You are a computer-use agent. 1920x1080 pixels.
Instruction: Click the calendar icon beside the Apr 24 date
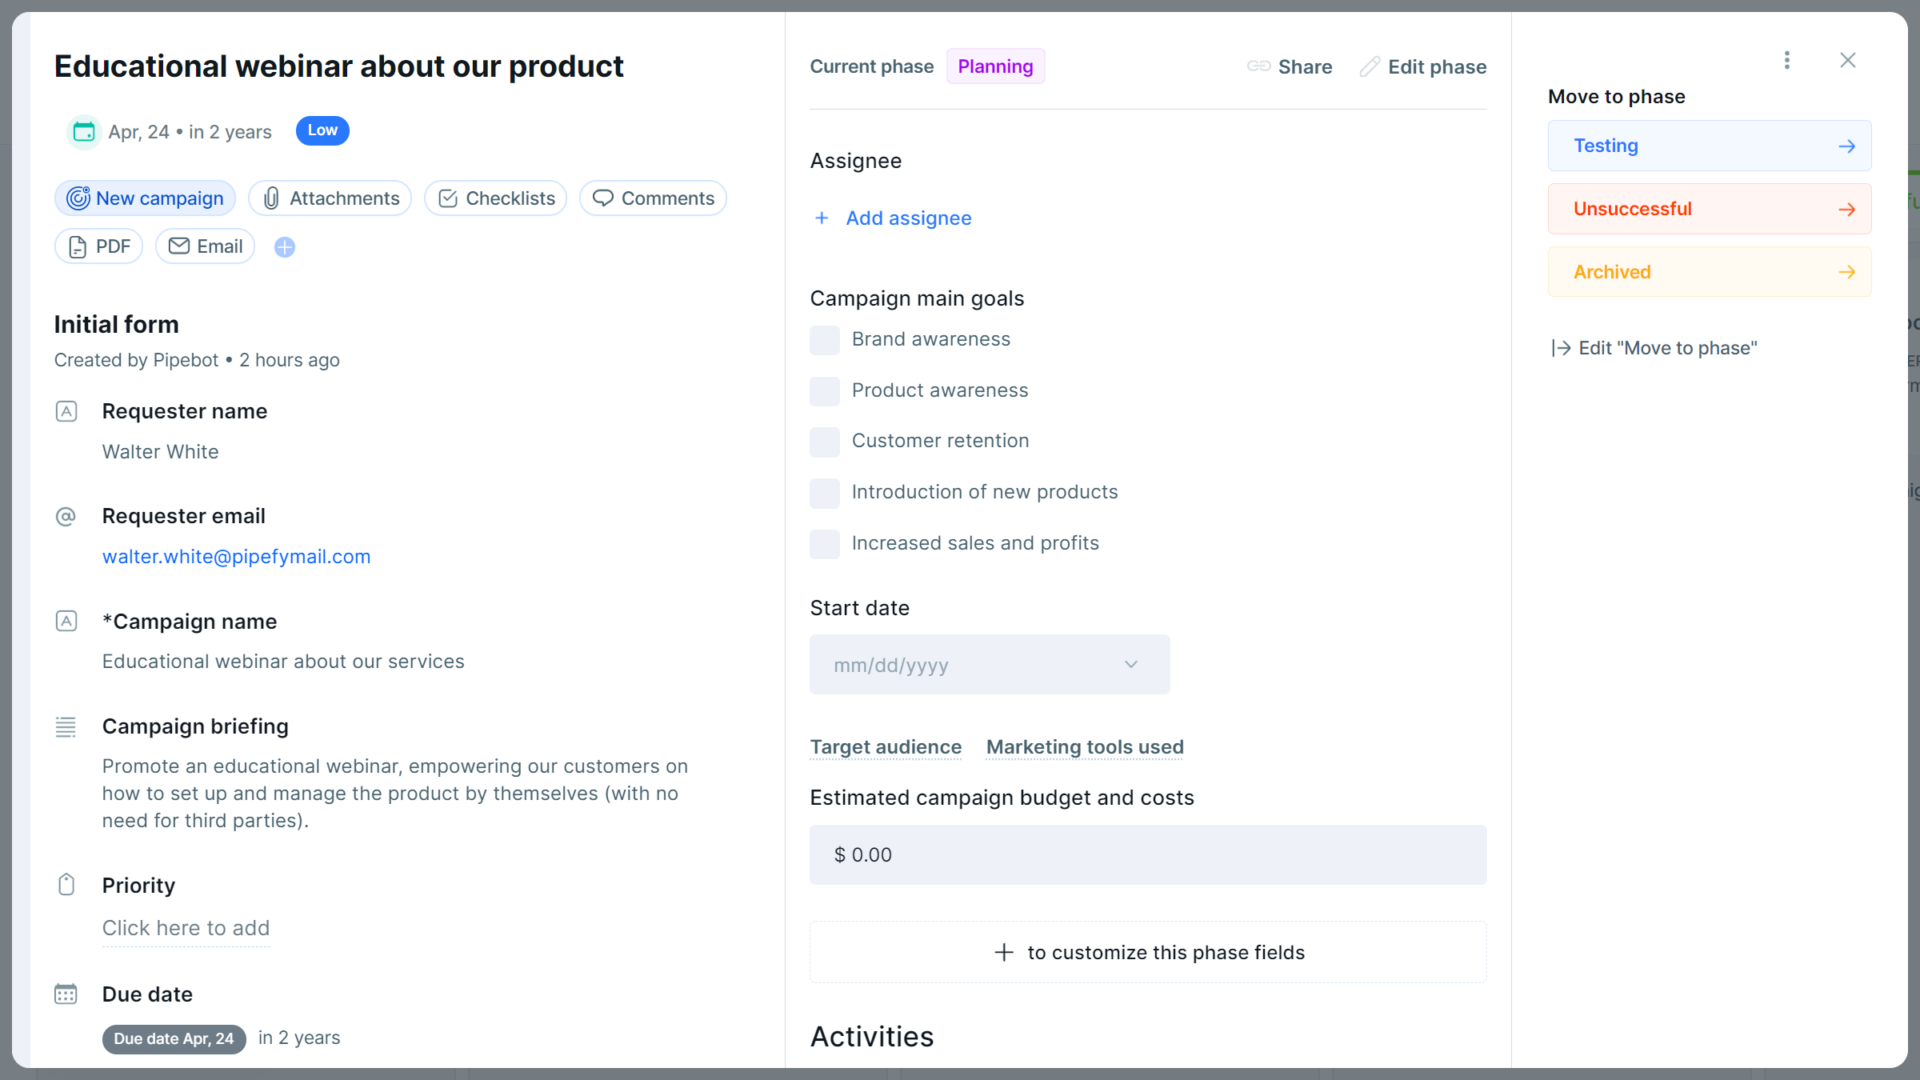coord(83,131)
